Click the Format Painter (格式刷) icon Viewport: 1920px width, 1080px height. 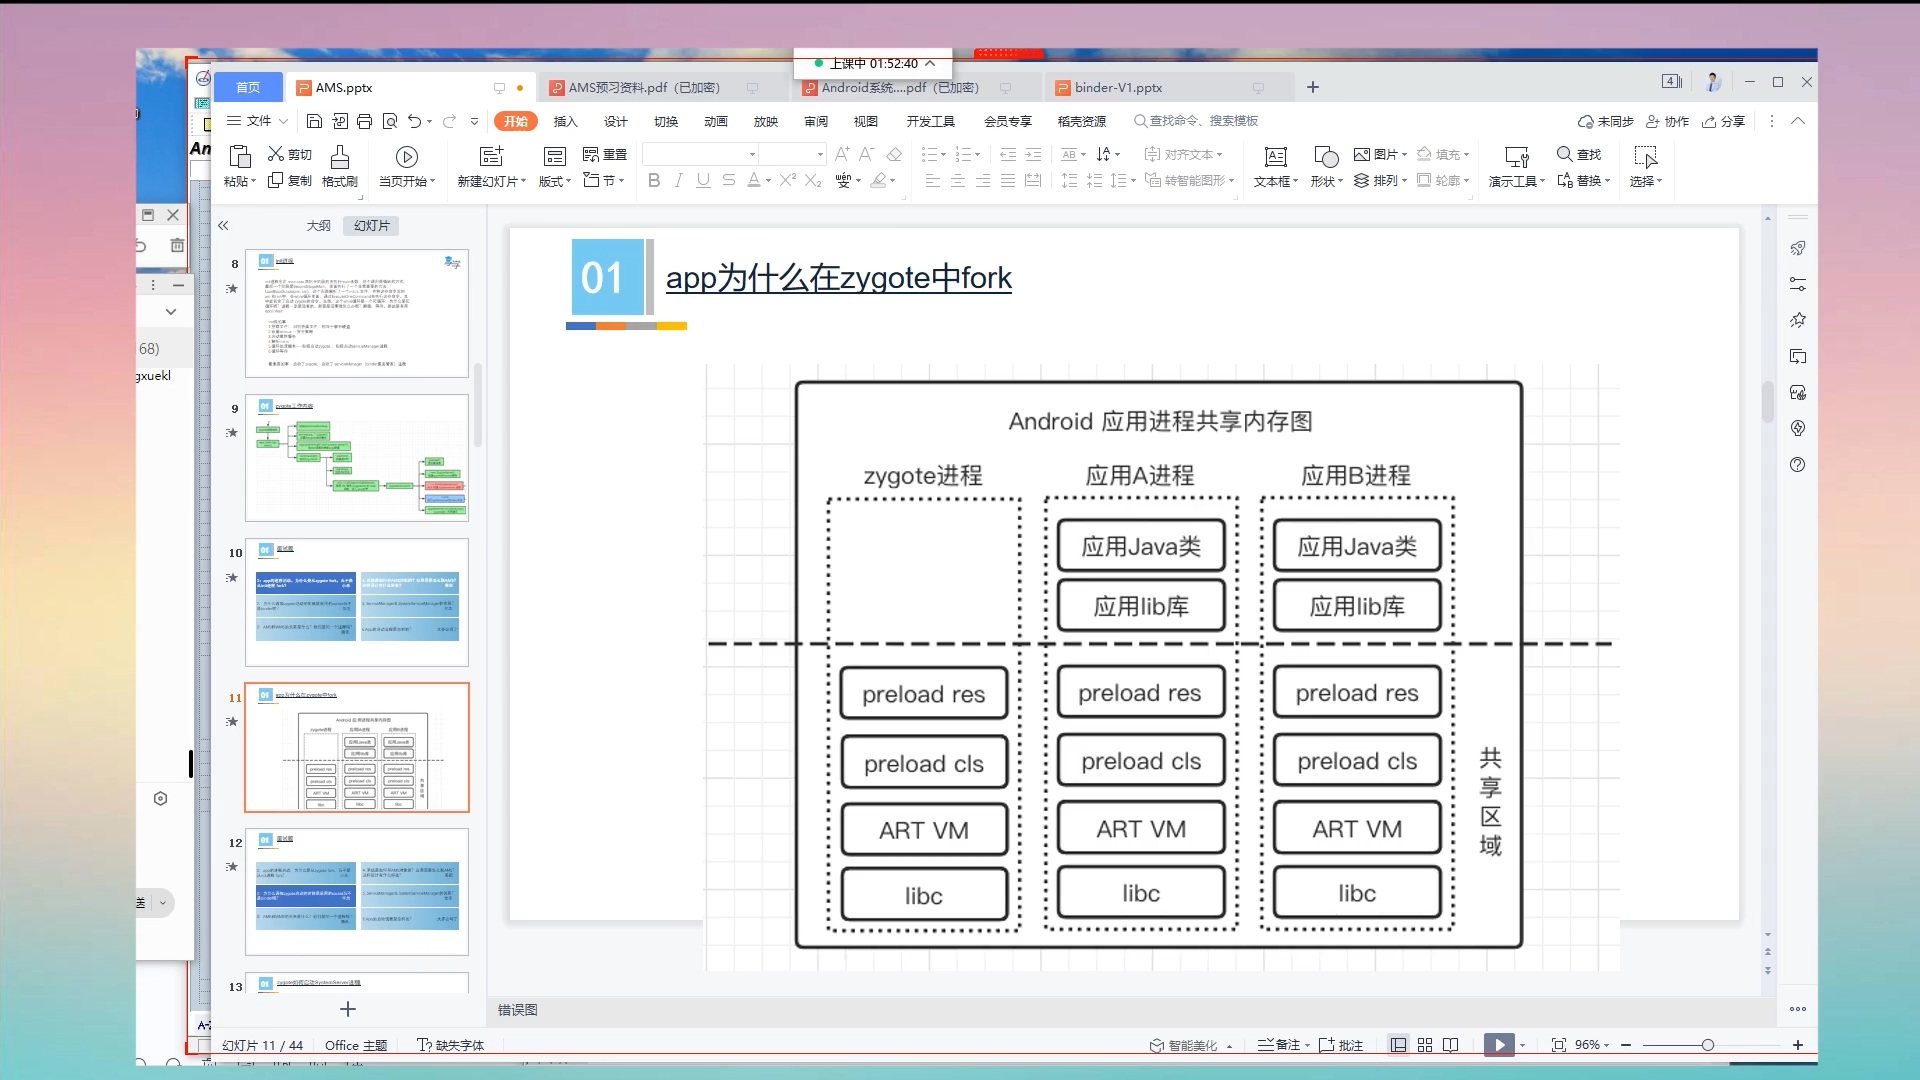[x=340, y=157]
